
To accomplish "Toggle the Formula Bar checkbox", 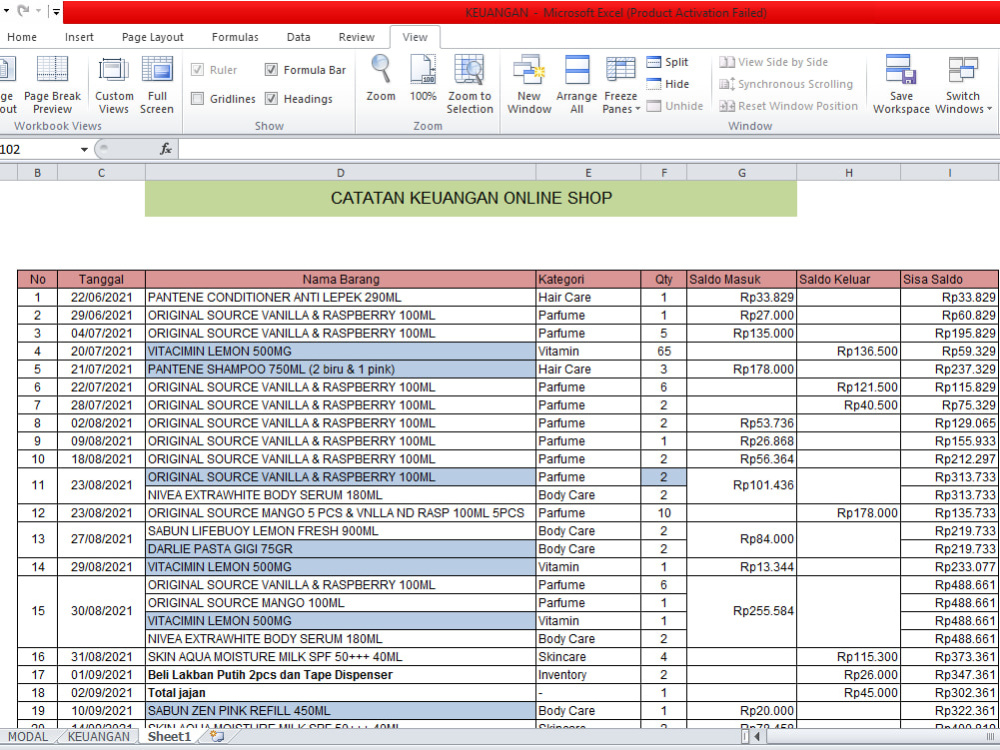I will point(271,70).
